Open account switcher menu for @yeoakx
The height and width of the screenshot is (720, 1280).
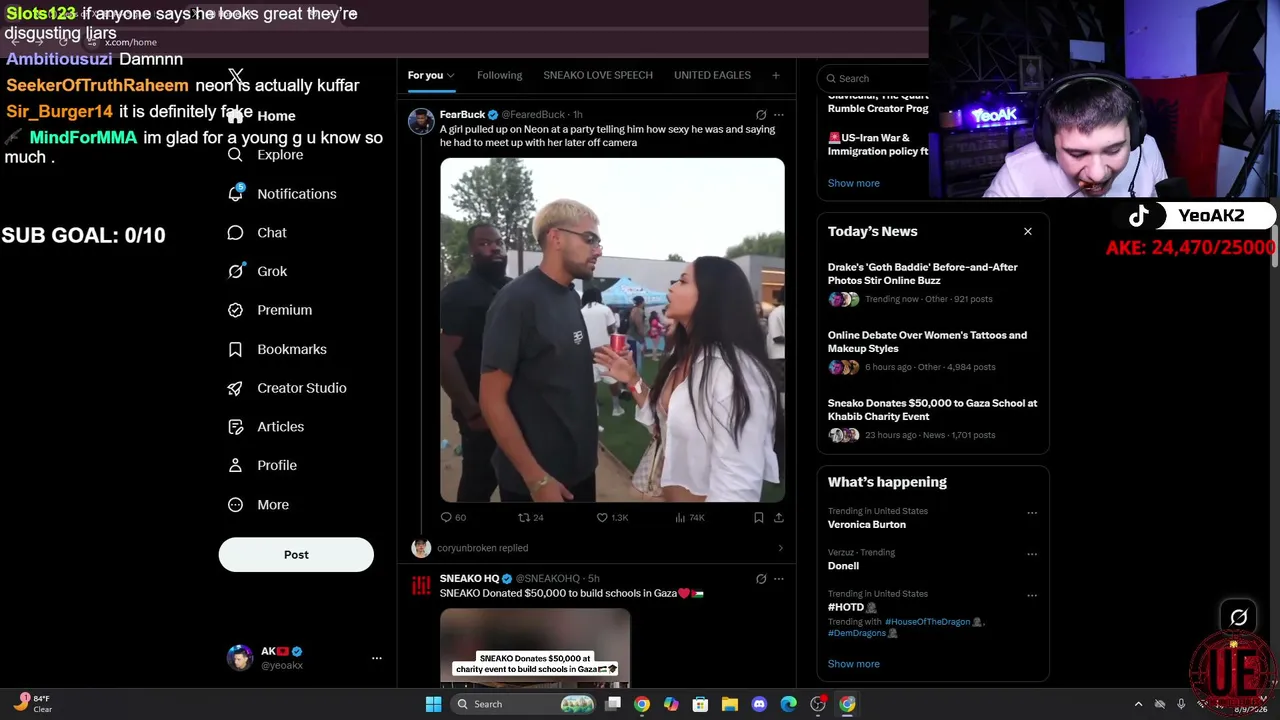coord(377,658)
